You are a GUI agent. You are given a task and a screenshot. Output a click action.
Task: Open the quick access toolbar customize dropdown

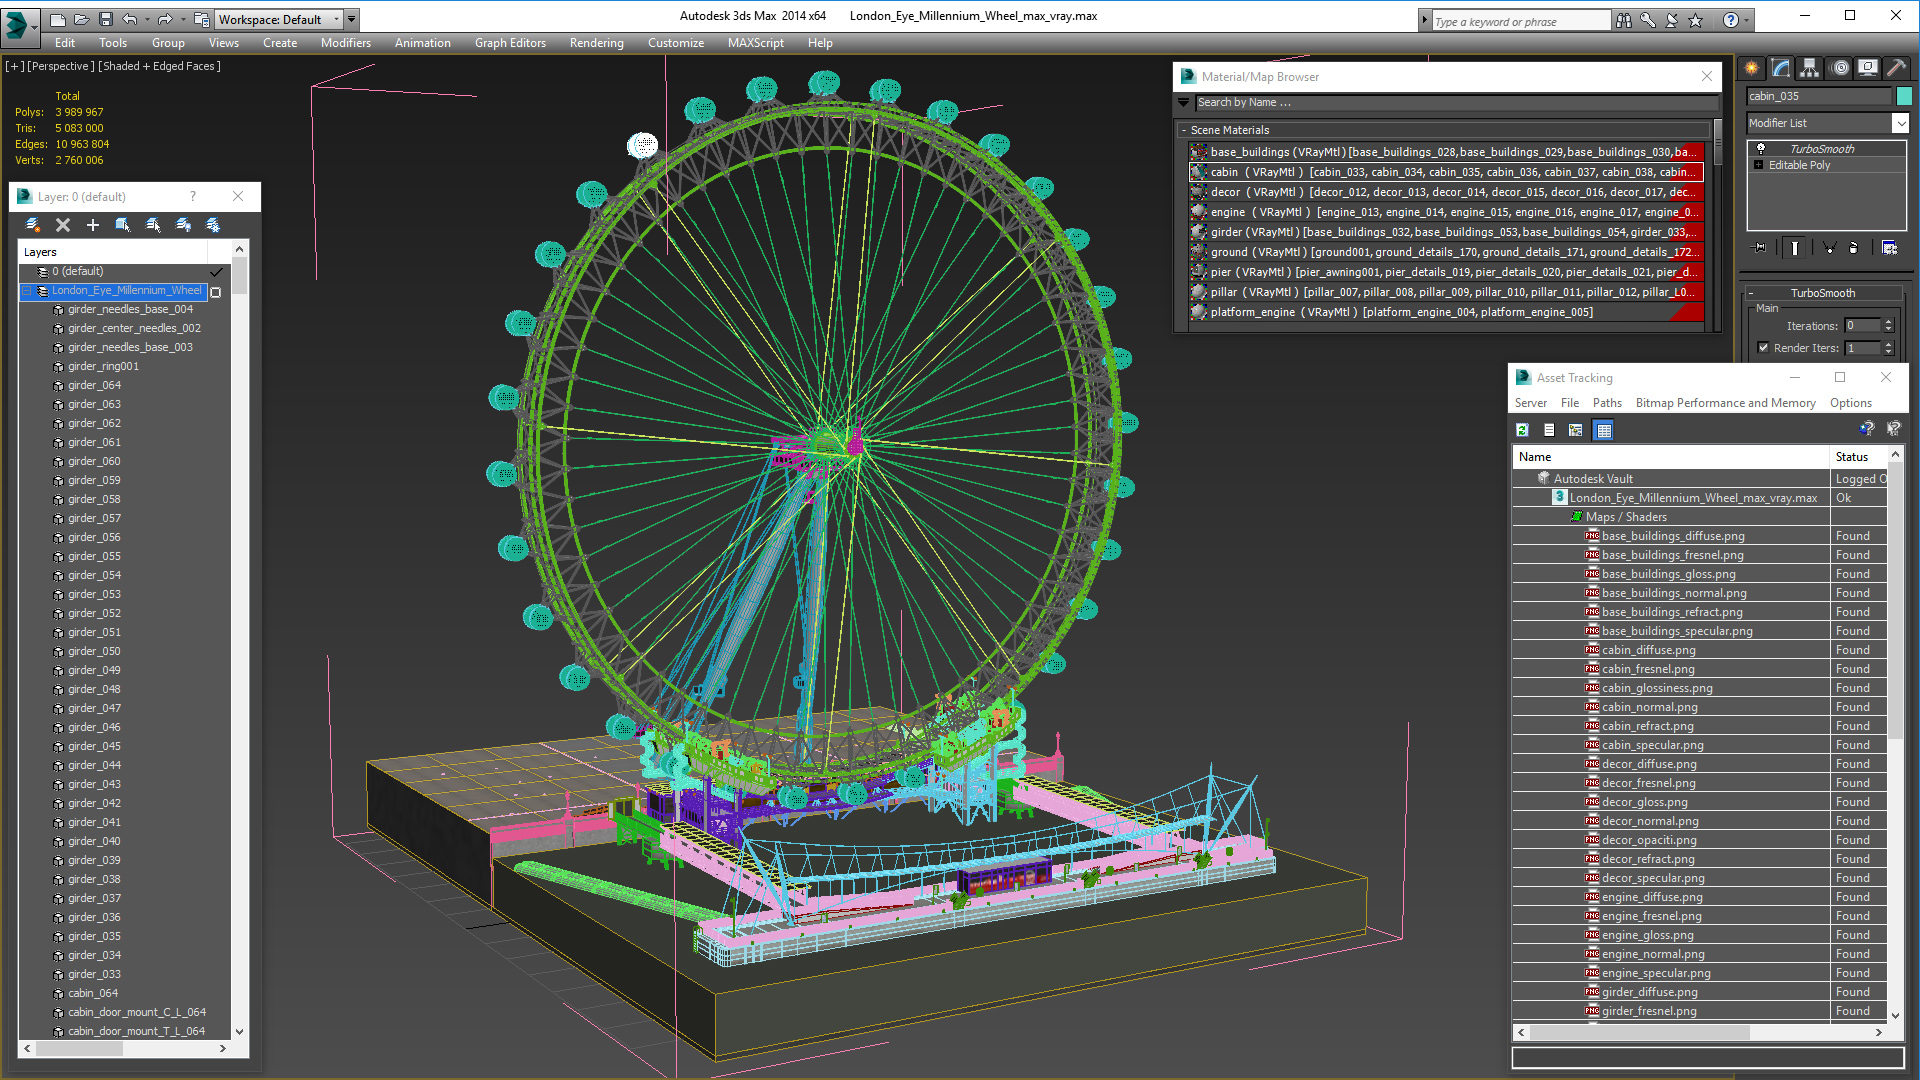(352, 19)
